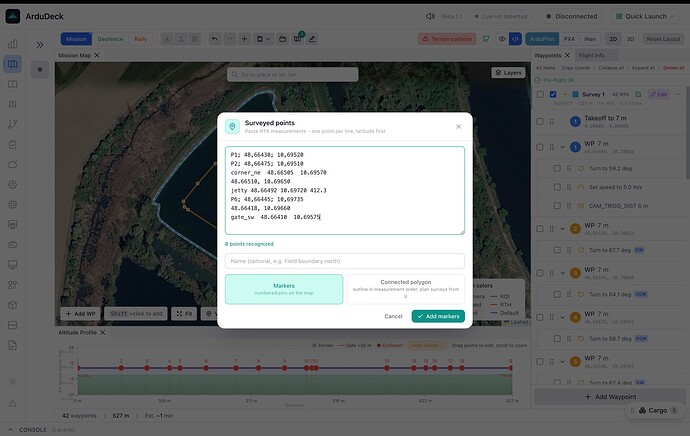Select Connected polygon mode option
The width and height of the screenshot is (690, 436).
406,289
